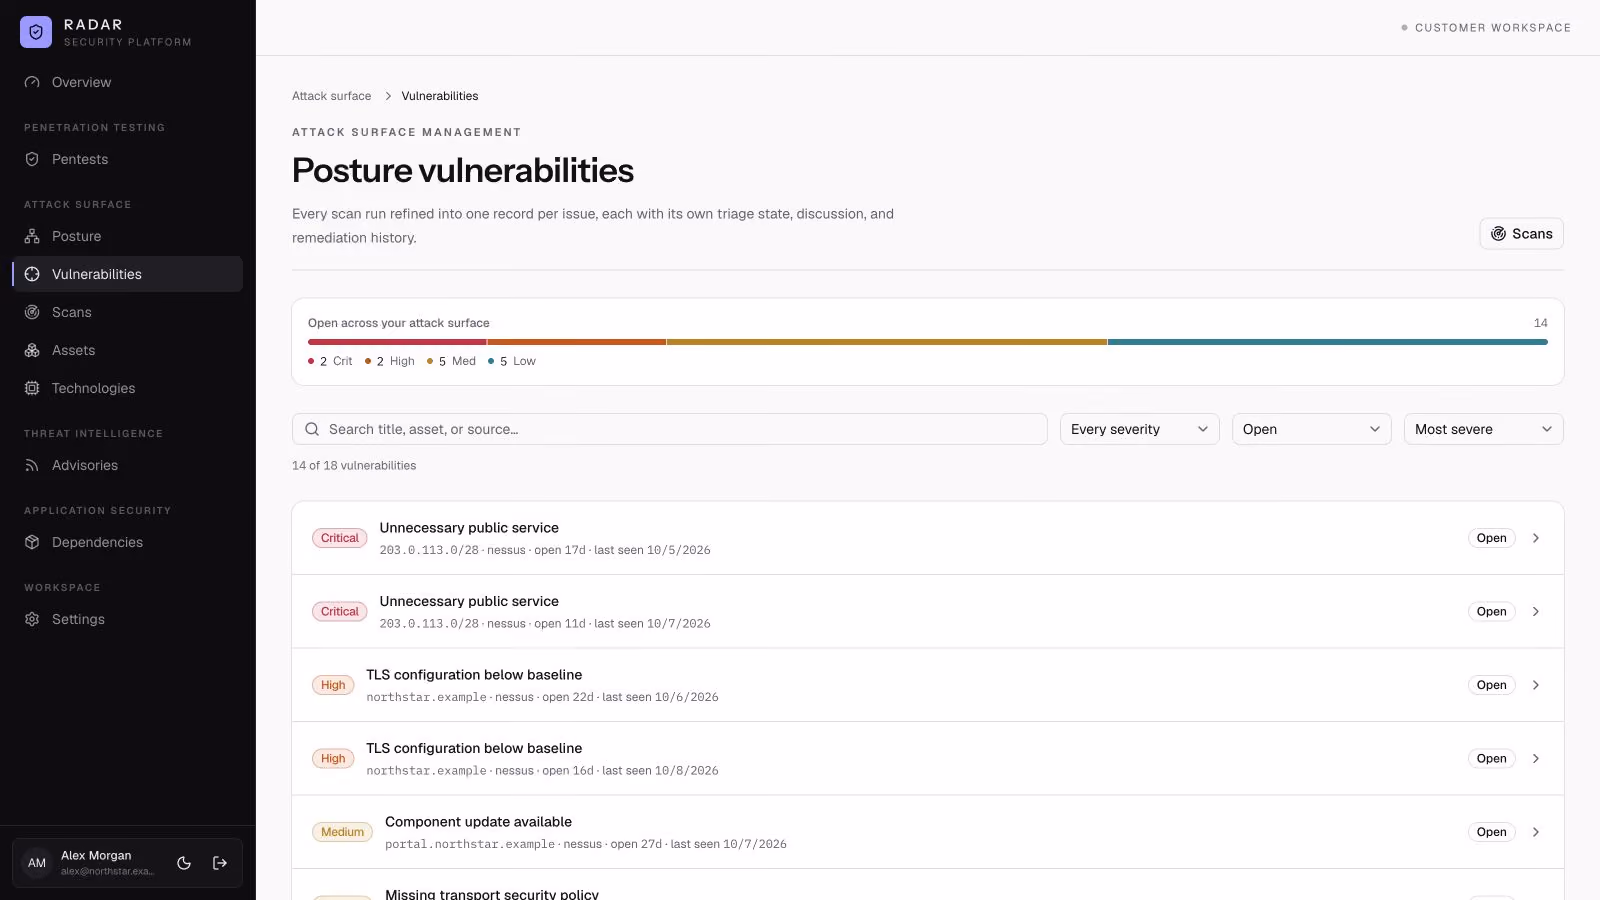Open the Most severe sort dropdown
Image resolution: width=1600 pixels, height=900 pixels.
click(1484, 429)
